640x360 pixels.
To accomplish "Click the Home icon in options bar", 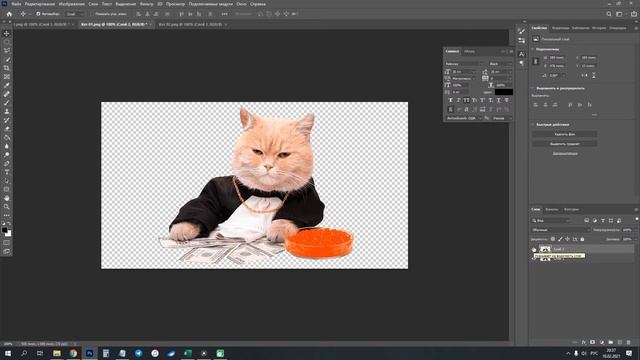I will click(9, 14).
